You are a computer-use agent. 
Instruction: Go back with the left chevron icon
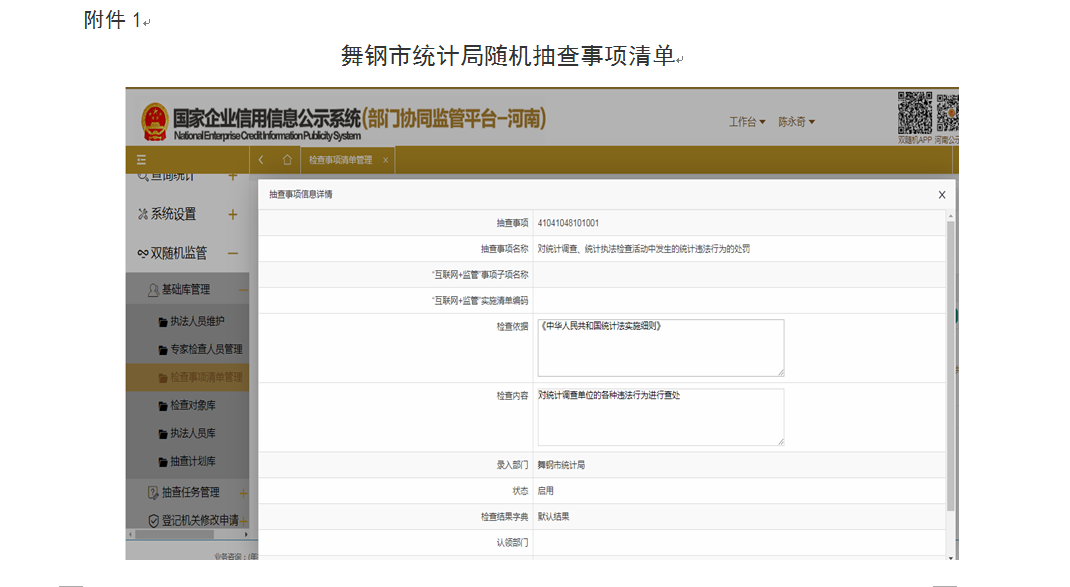[x=261, y=160]
